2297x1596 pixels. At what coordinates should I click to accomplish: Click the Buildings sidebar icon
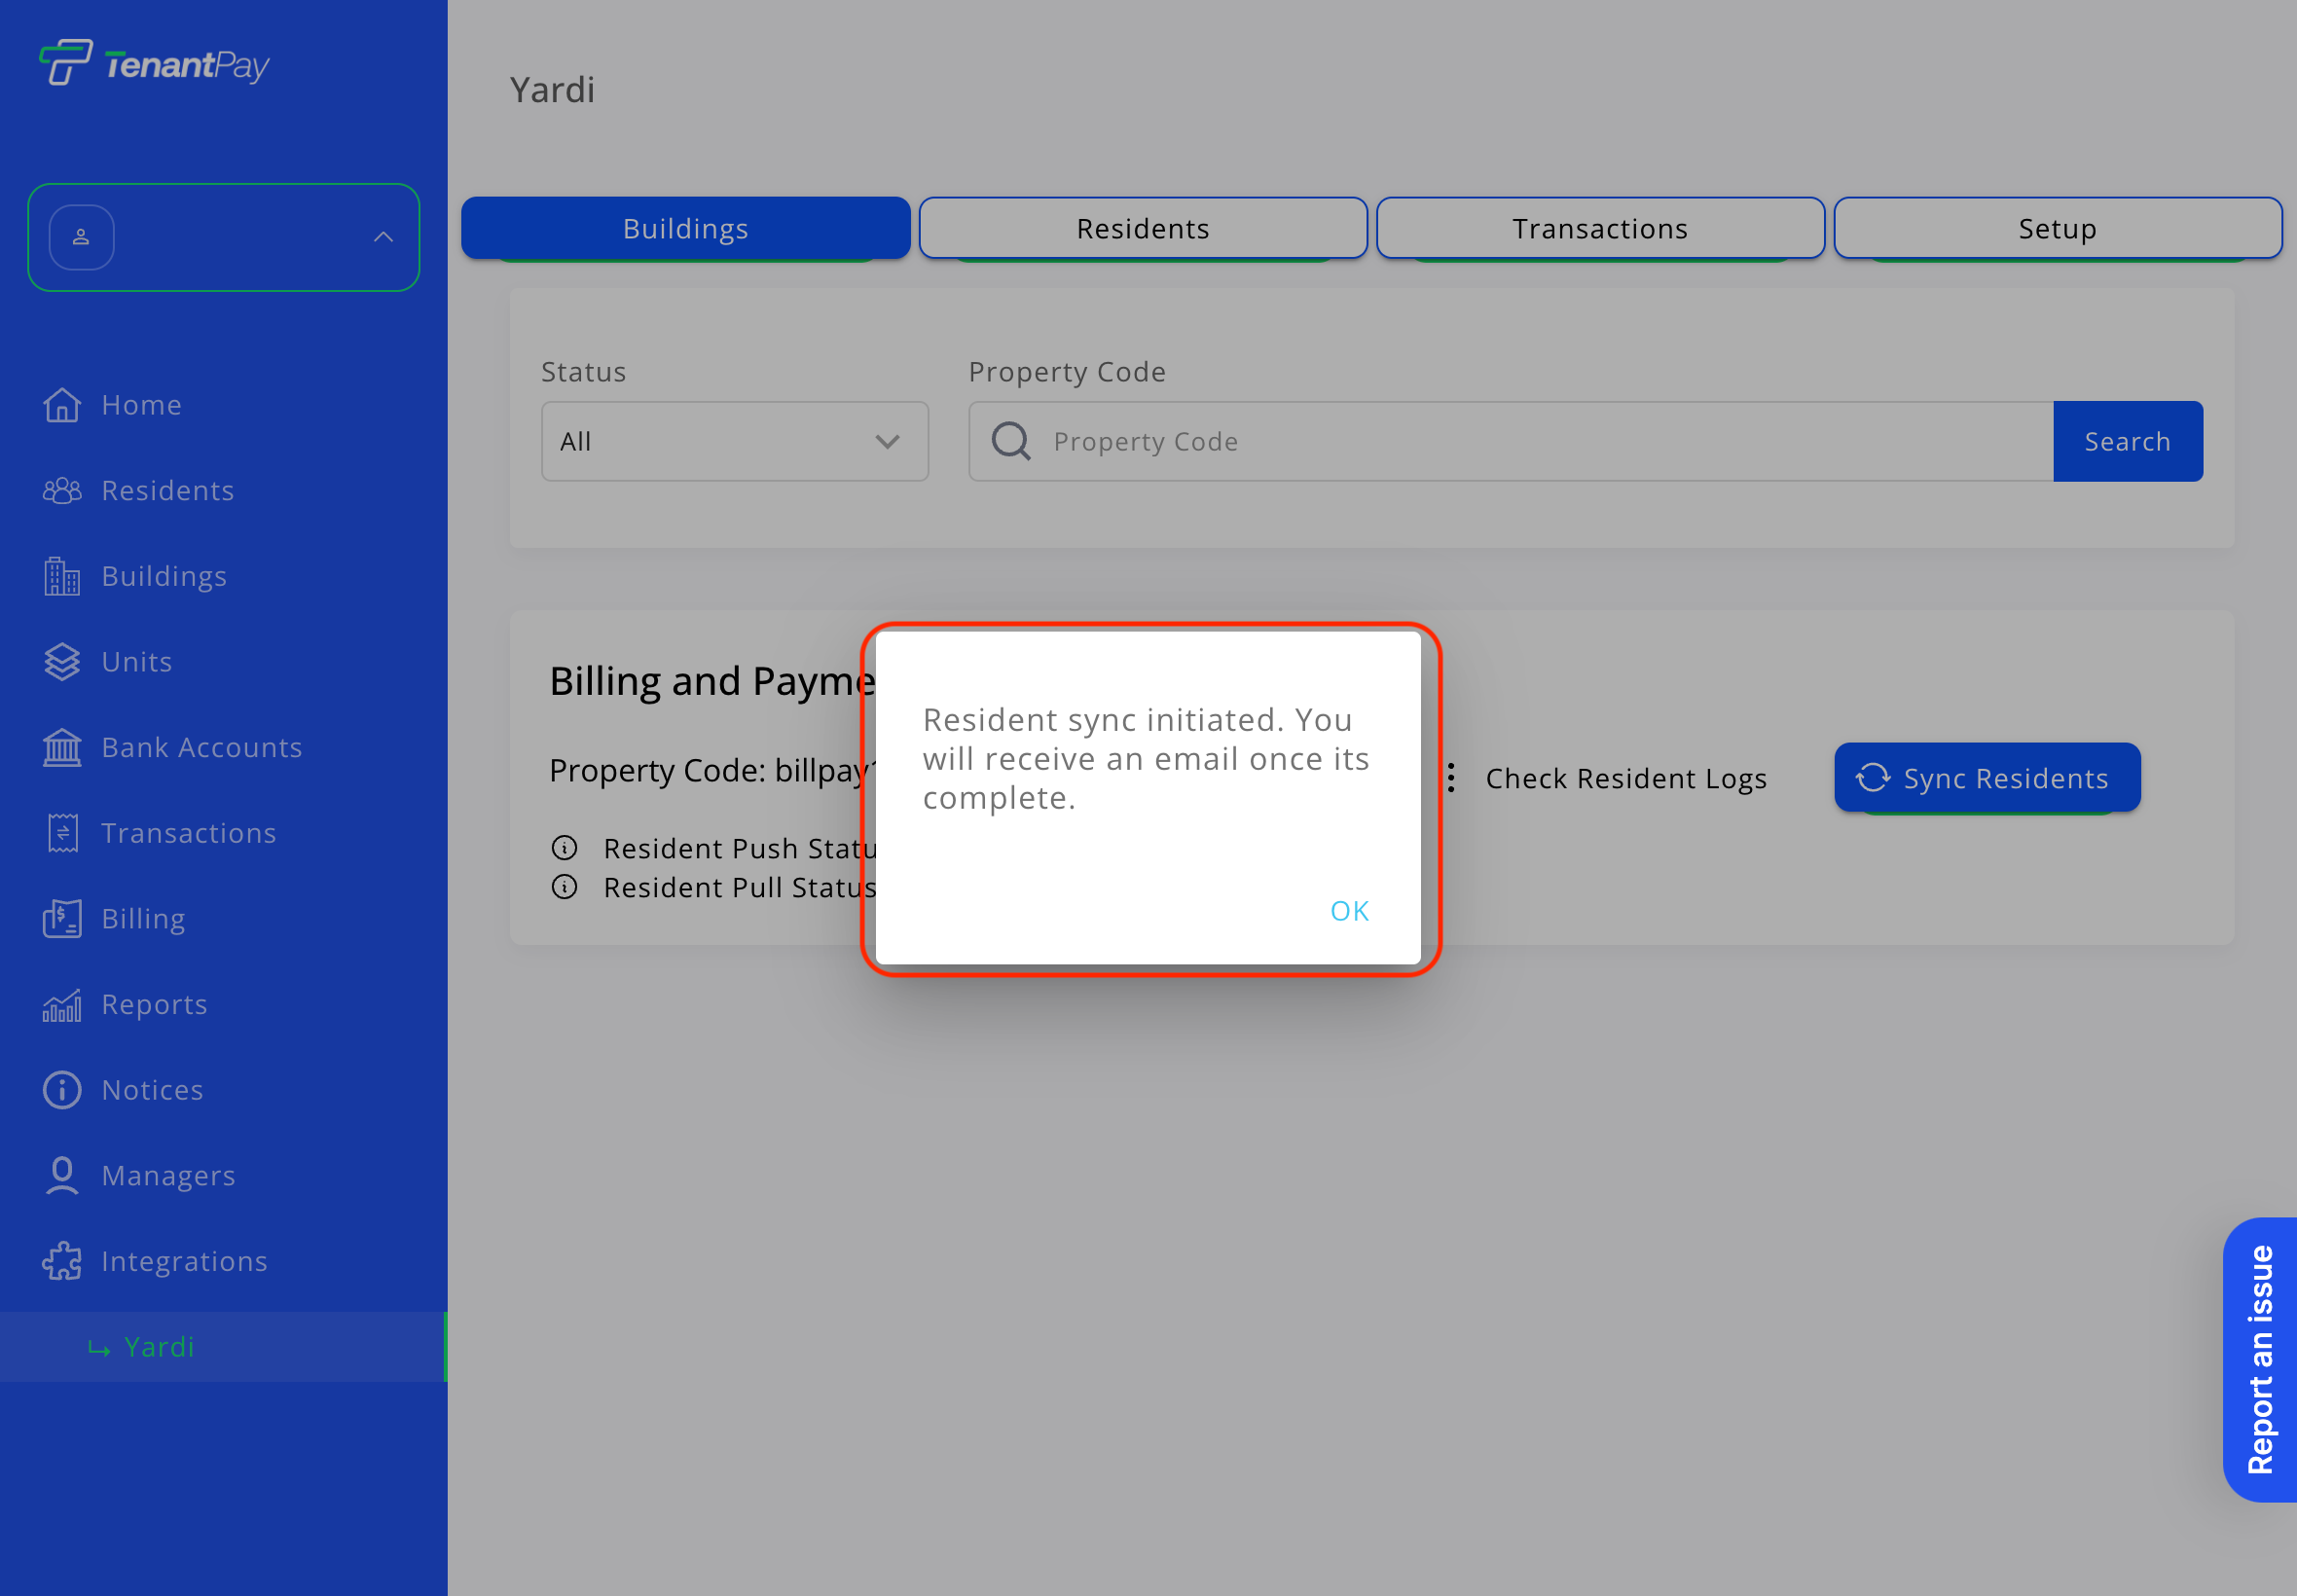coord(62,577)
